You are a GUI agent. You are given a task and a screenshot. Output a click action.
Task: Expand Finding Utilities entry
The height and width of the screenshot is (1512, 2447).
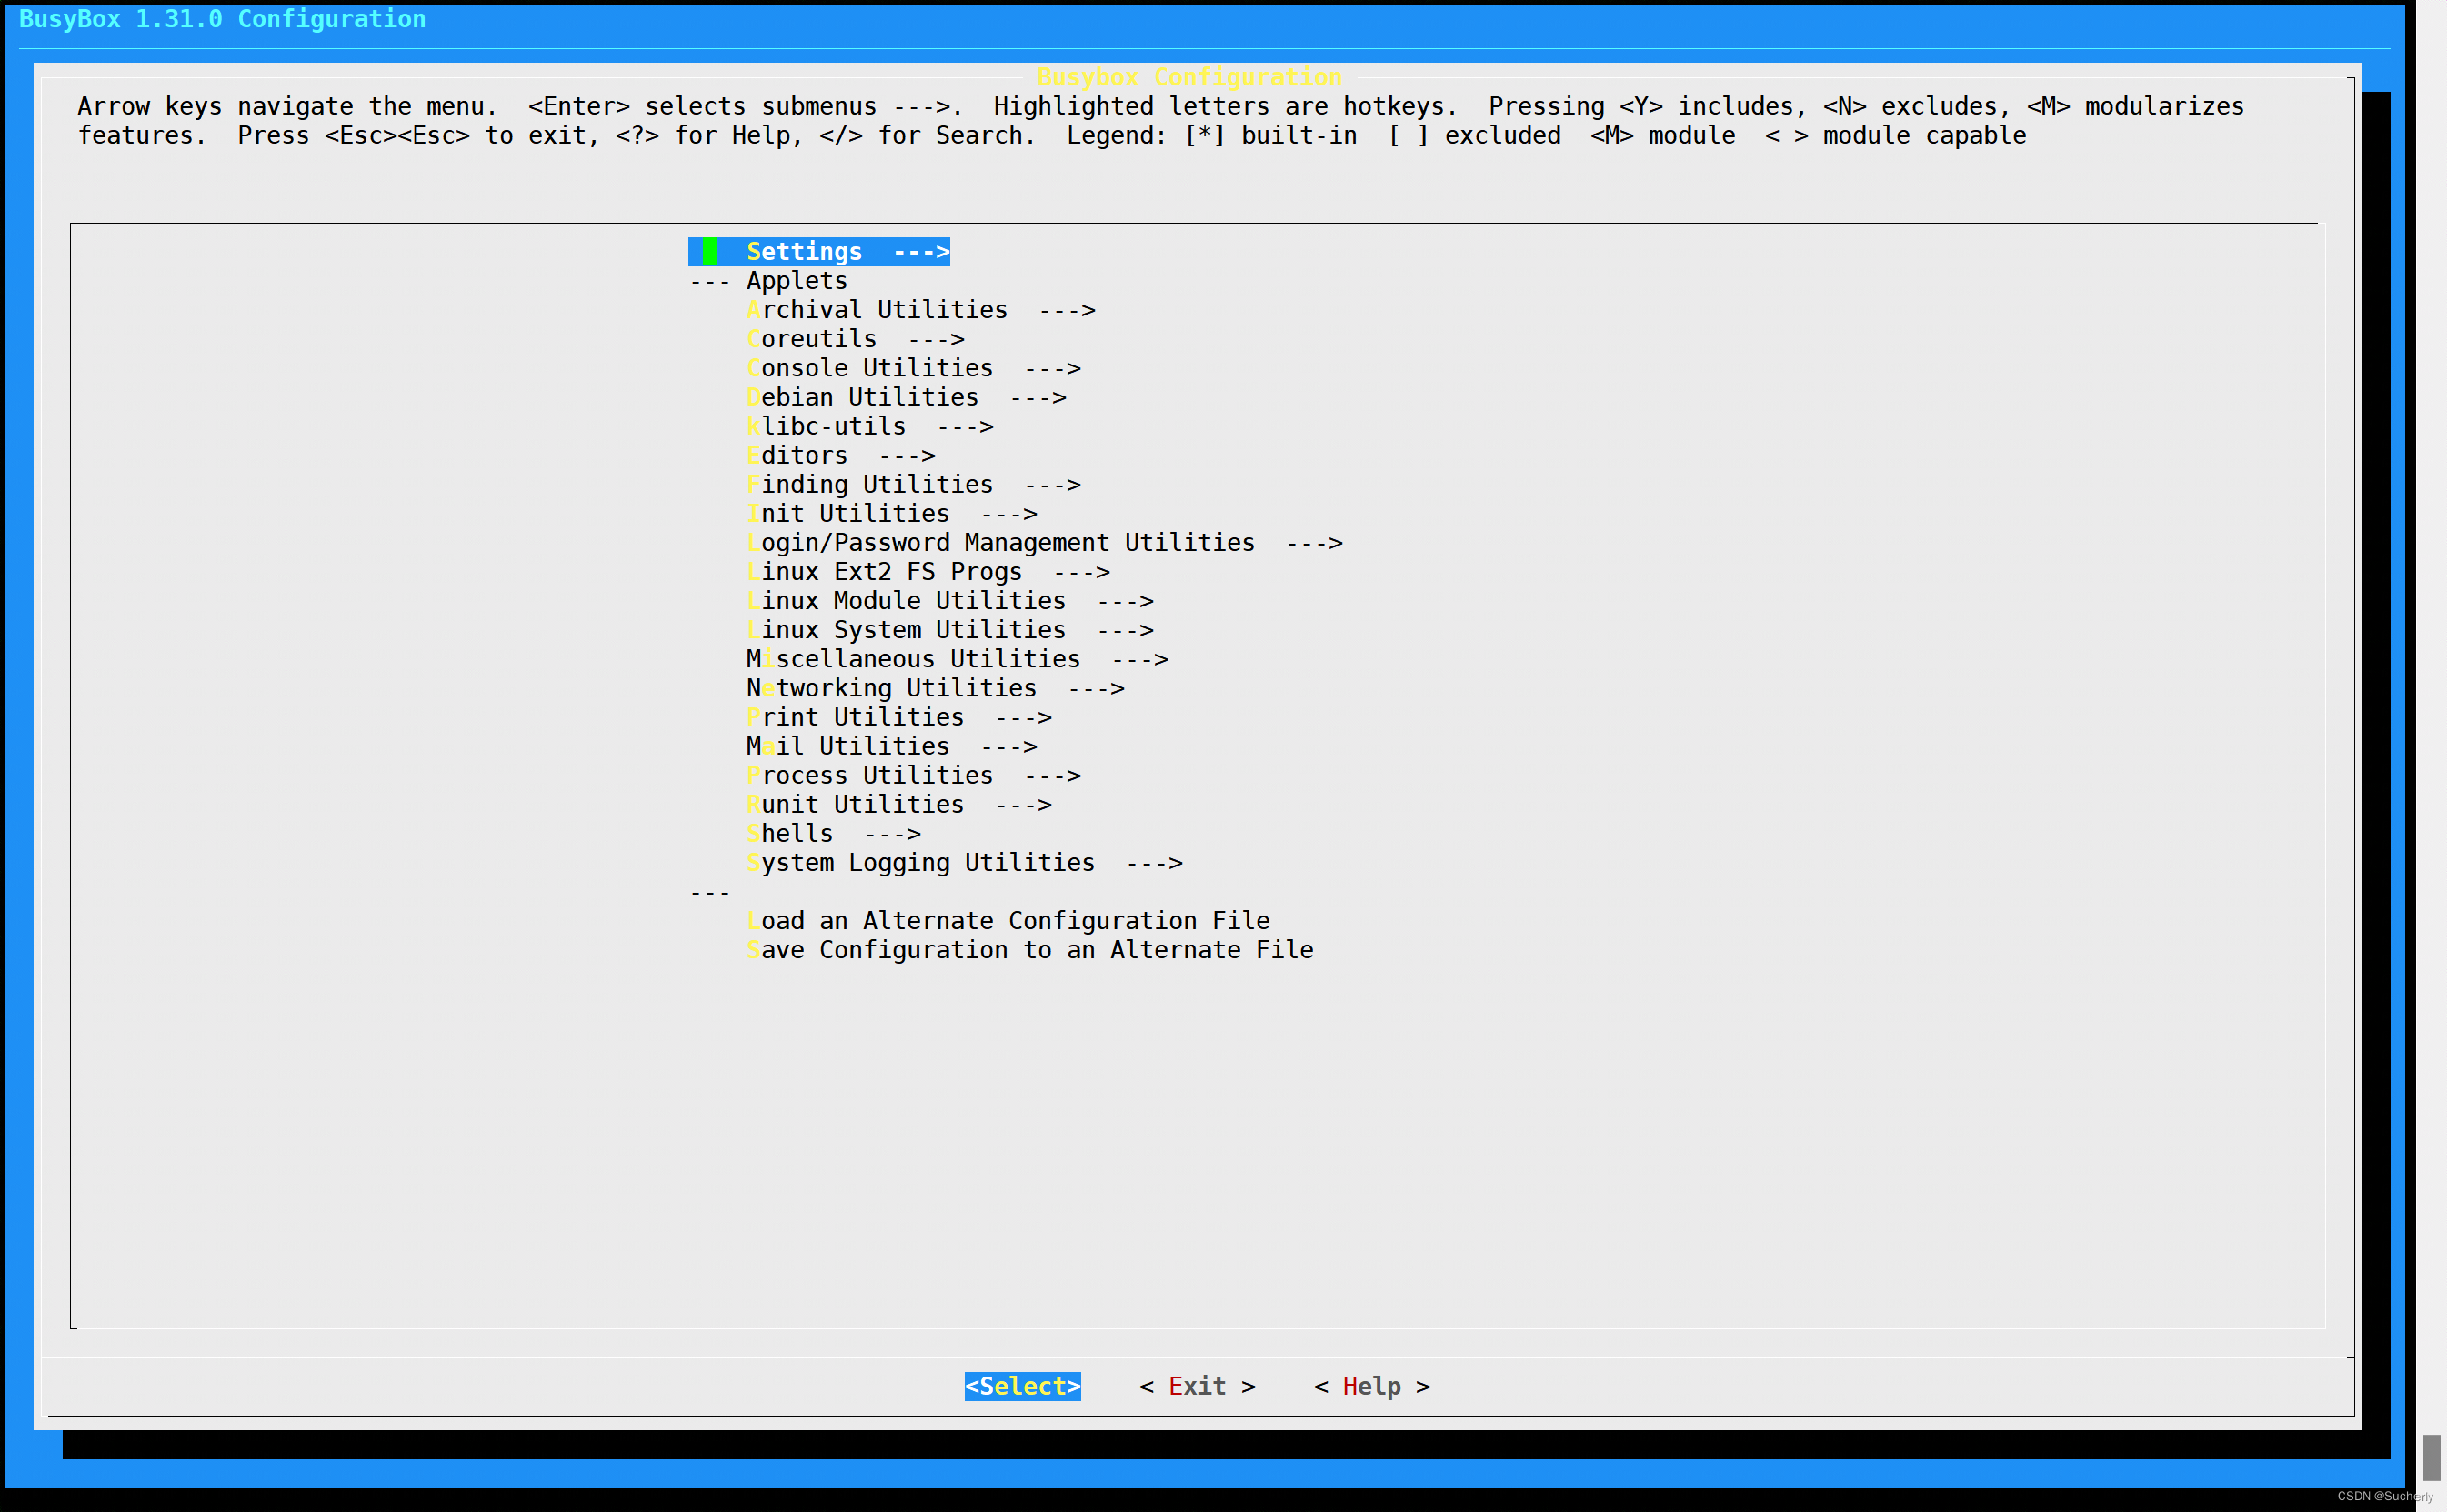(913, 484)
